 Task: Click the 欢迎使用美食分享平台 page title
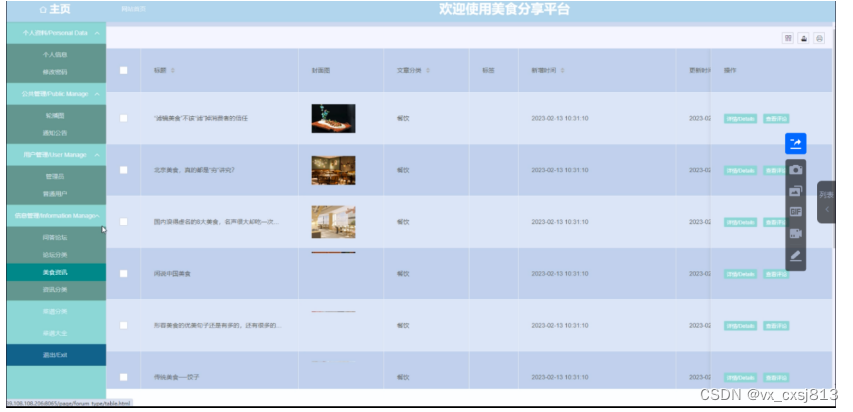[504, 9]
